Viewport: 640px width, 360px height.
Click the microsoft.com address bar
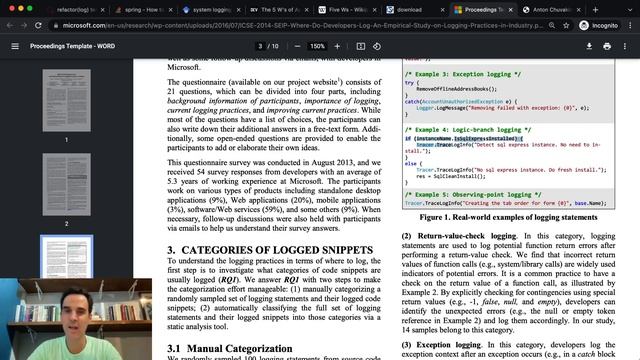[x=302, y=25]
